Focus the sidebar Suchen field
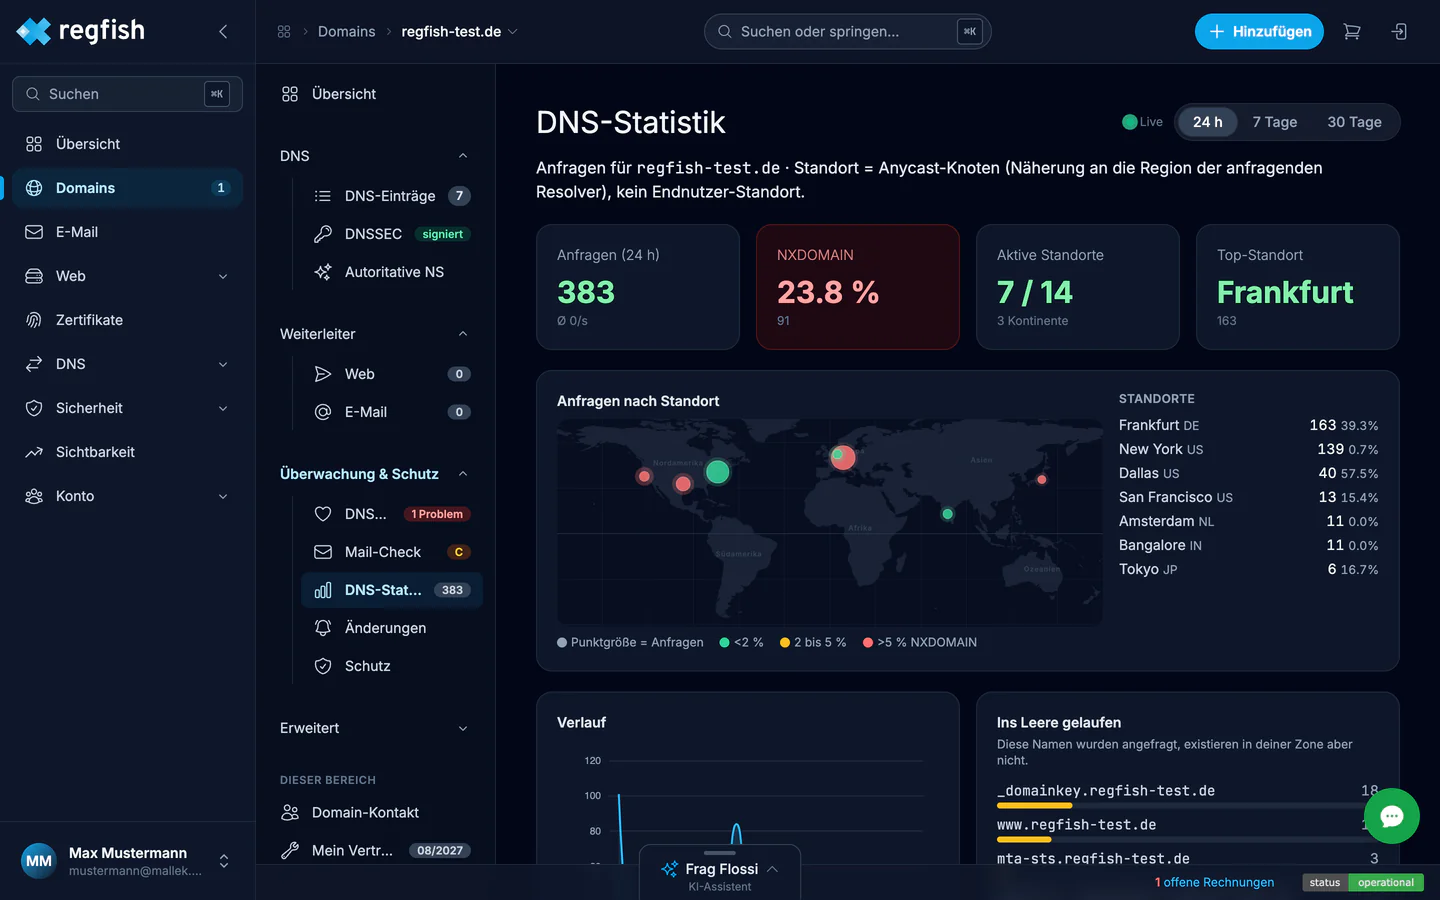Image resolution: width=1440 pixels, height=900 pixels. click(127, 94)
